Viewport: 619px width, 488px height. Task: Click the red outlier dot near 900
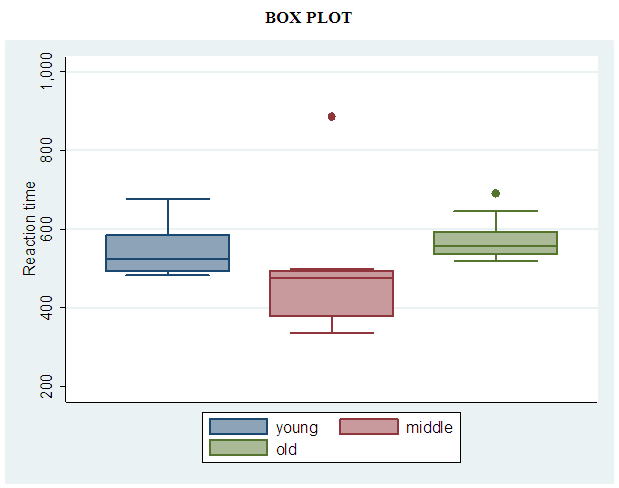[x=332, y=117]
